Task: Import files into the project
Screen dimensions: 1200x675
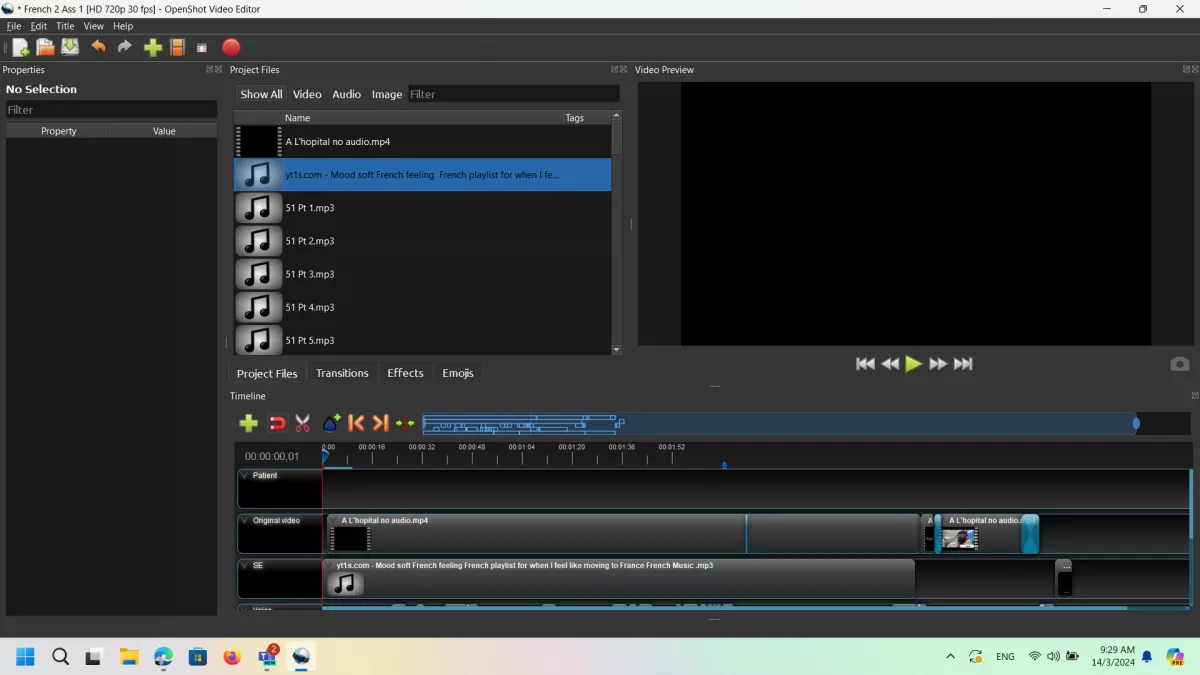Action: tap(153, 47)
